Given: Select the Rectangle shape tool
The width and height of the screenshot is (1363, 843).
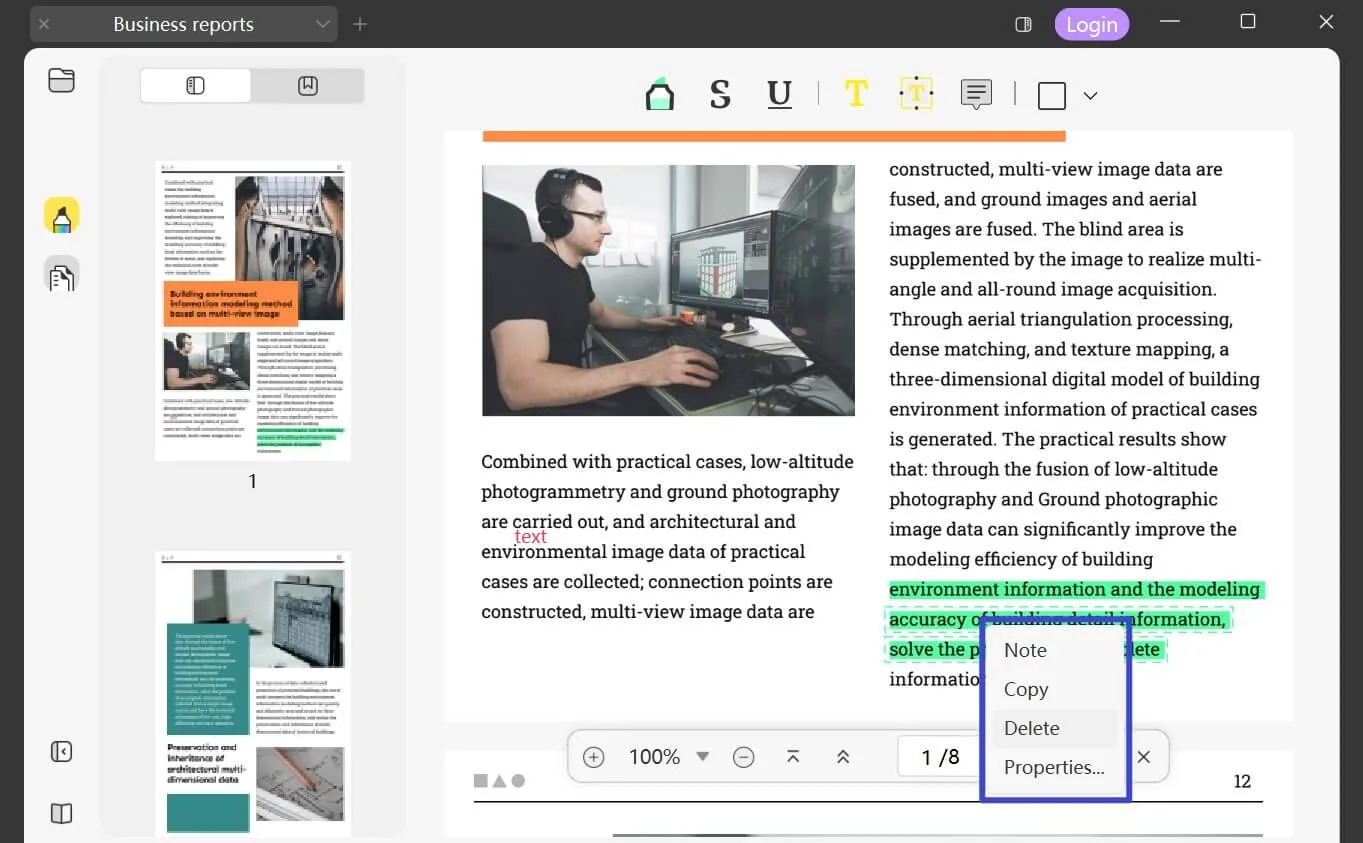Looking at the screenshot, I should [1052, 96].
